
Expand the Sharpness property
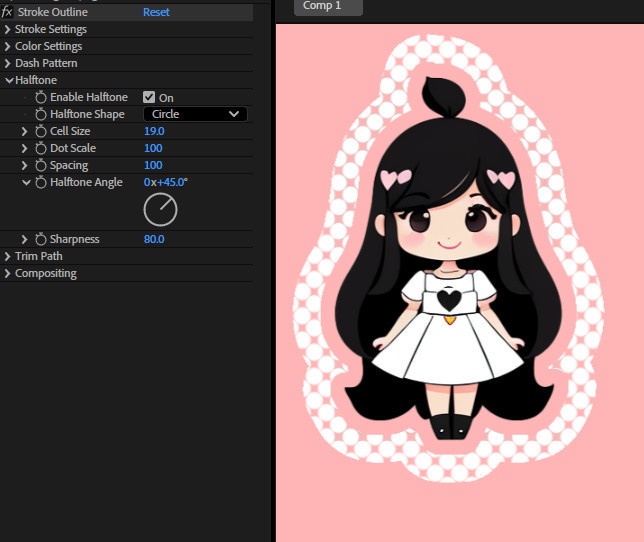click(24, 239)
